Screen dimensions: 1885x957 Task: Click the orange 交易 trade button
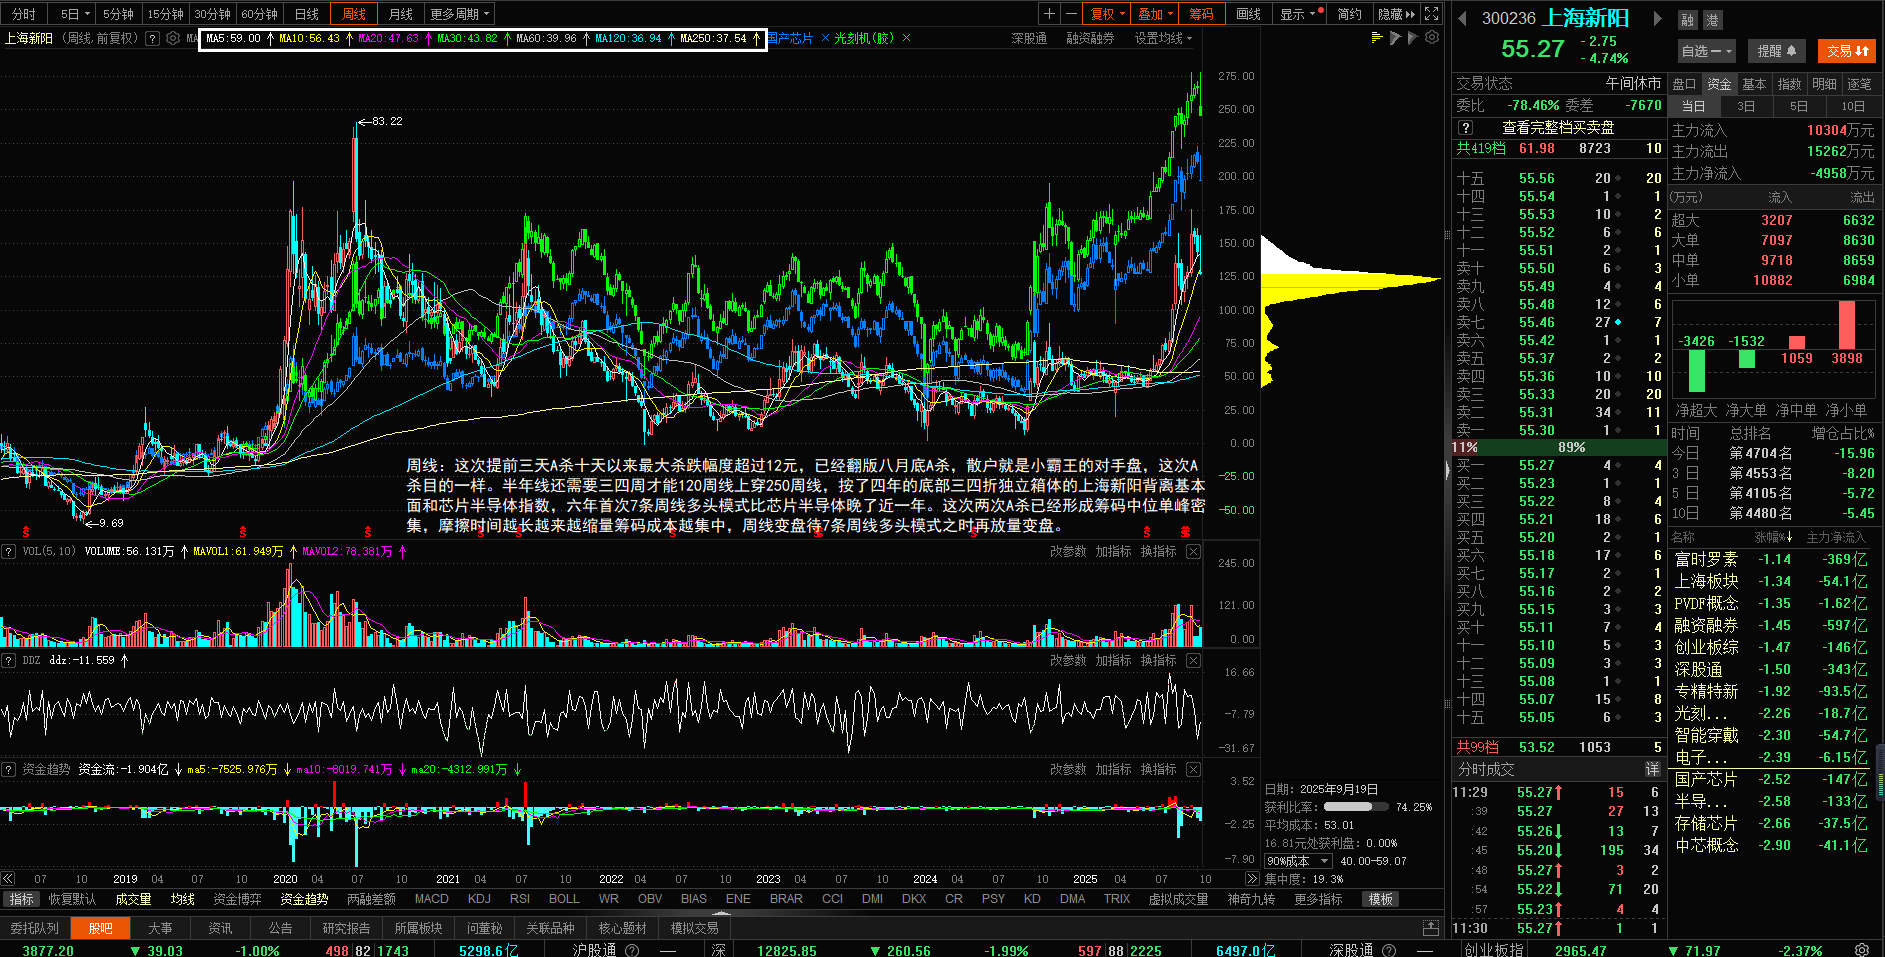(1847, 51)
